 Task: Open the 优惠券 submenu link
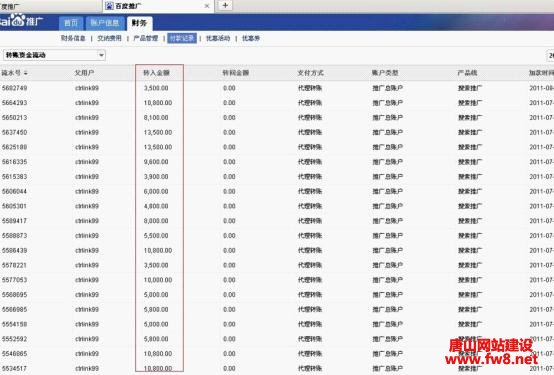pos(251,38)
